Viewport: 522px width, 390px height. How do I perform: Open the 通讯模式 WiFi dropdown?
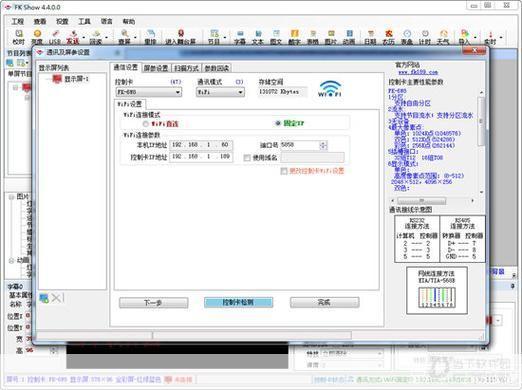coord(220,92)
